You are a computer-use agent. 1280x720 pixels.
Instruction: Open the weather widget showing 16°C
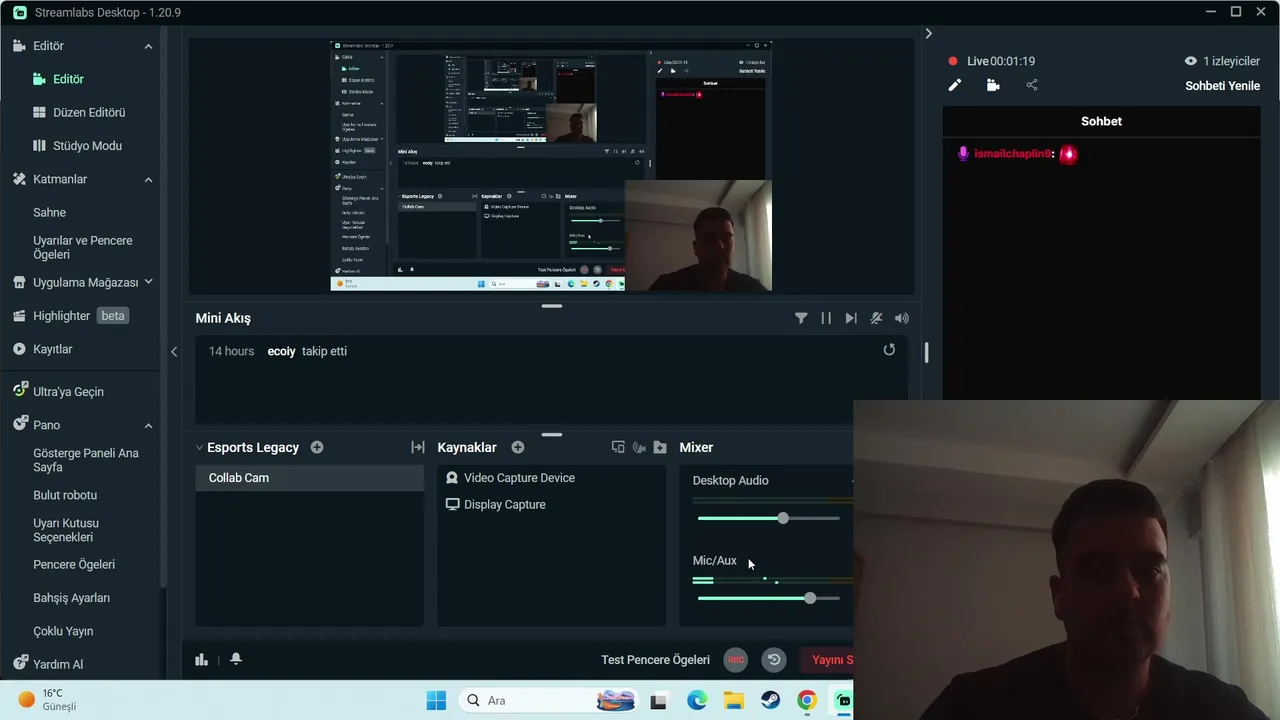tap(48, 700)
